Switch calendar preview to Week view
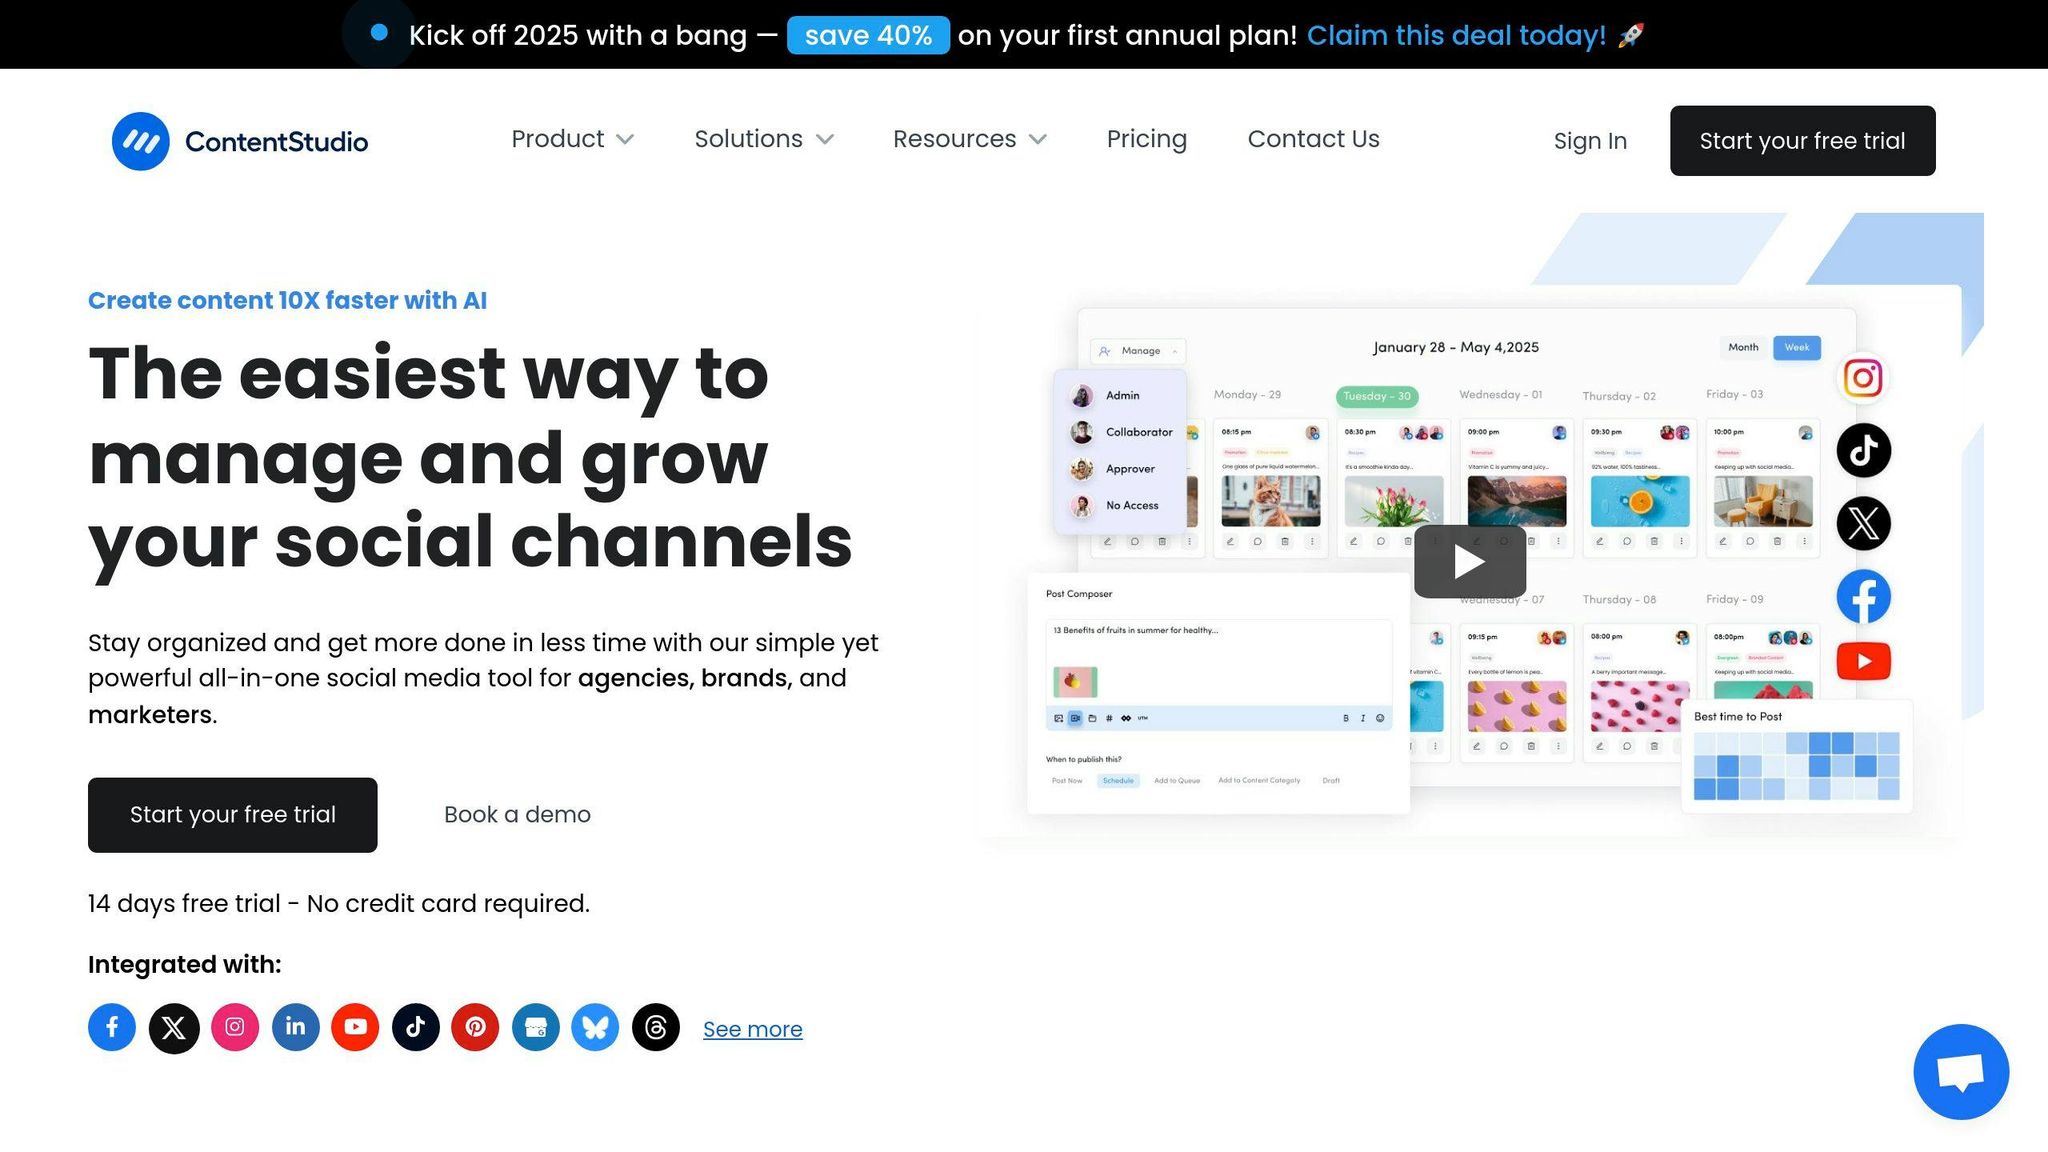 tap(1797, 347)
